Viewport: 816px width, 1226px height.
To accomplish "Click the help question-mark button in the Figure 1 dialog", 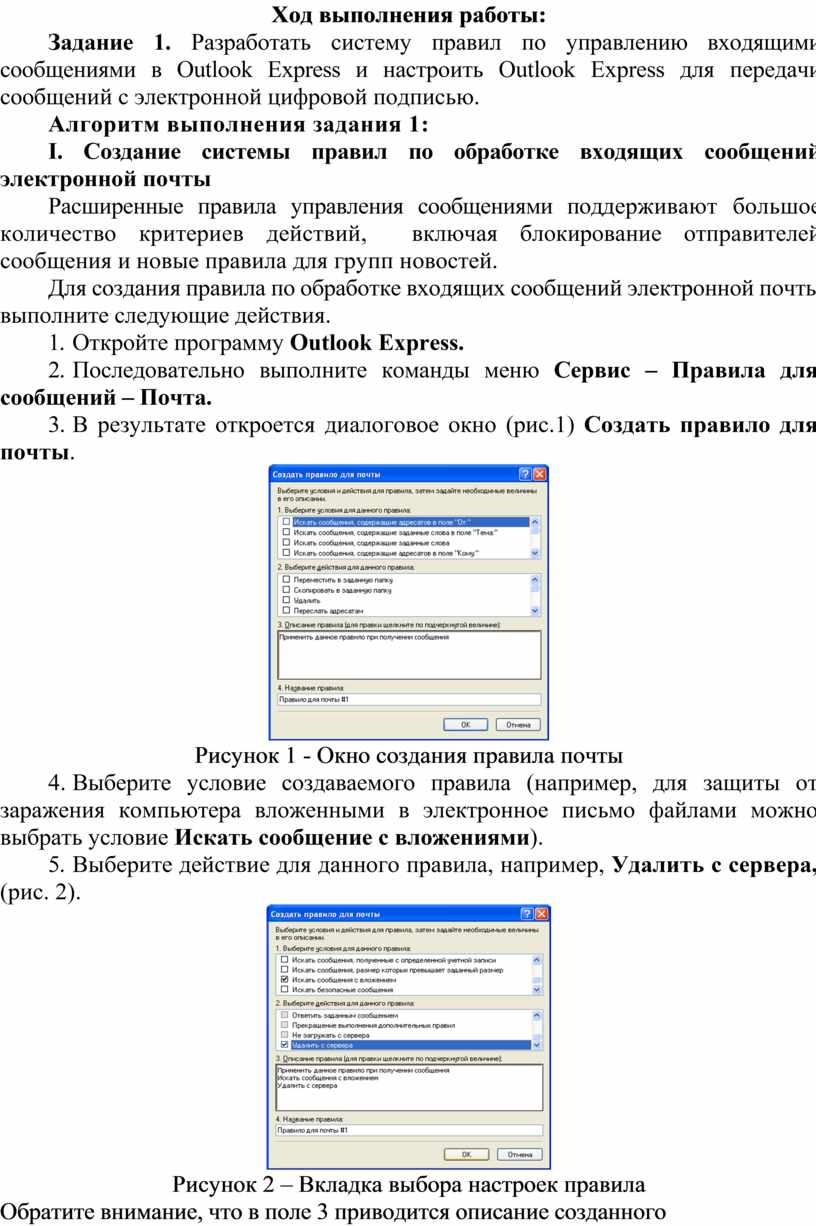I will (525, 474).
